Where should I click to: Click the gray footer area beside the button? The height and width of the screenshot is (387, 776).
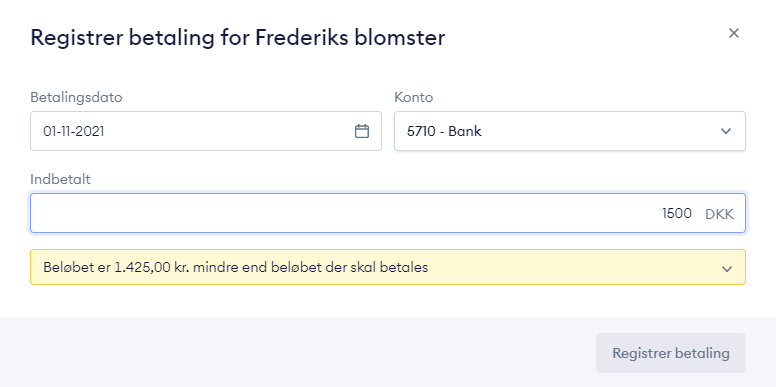[x=297, y=352]
